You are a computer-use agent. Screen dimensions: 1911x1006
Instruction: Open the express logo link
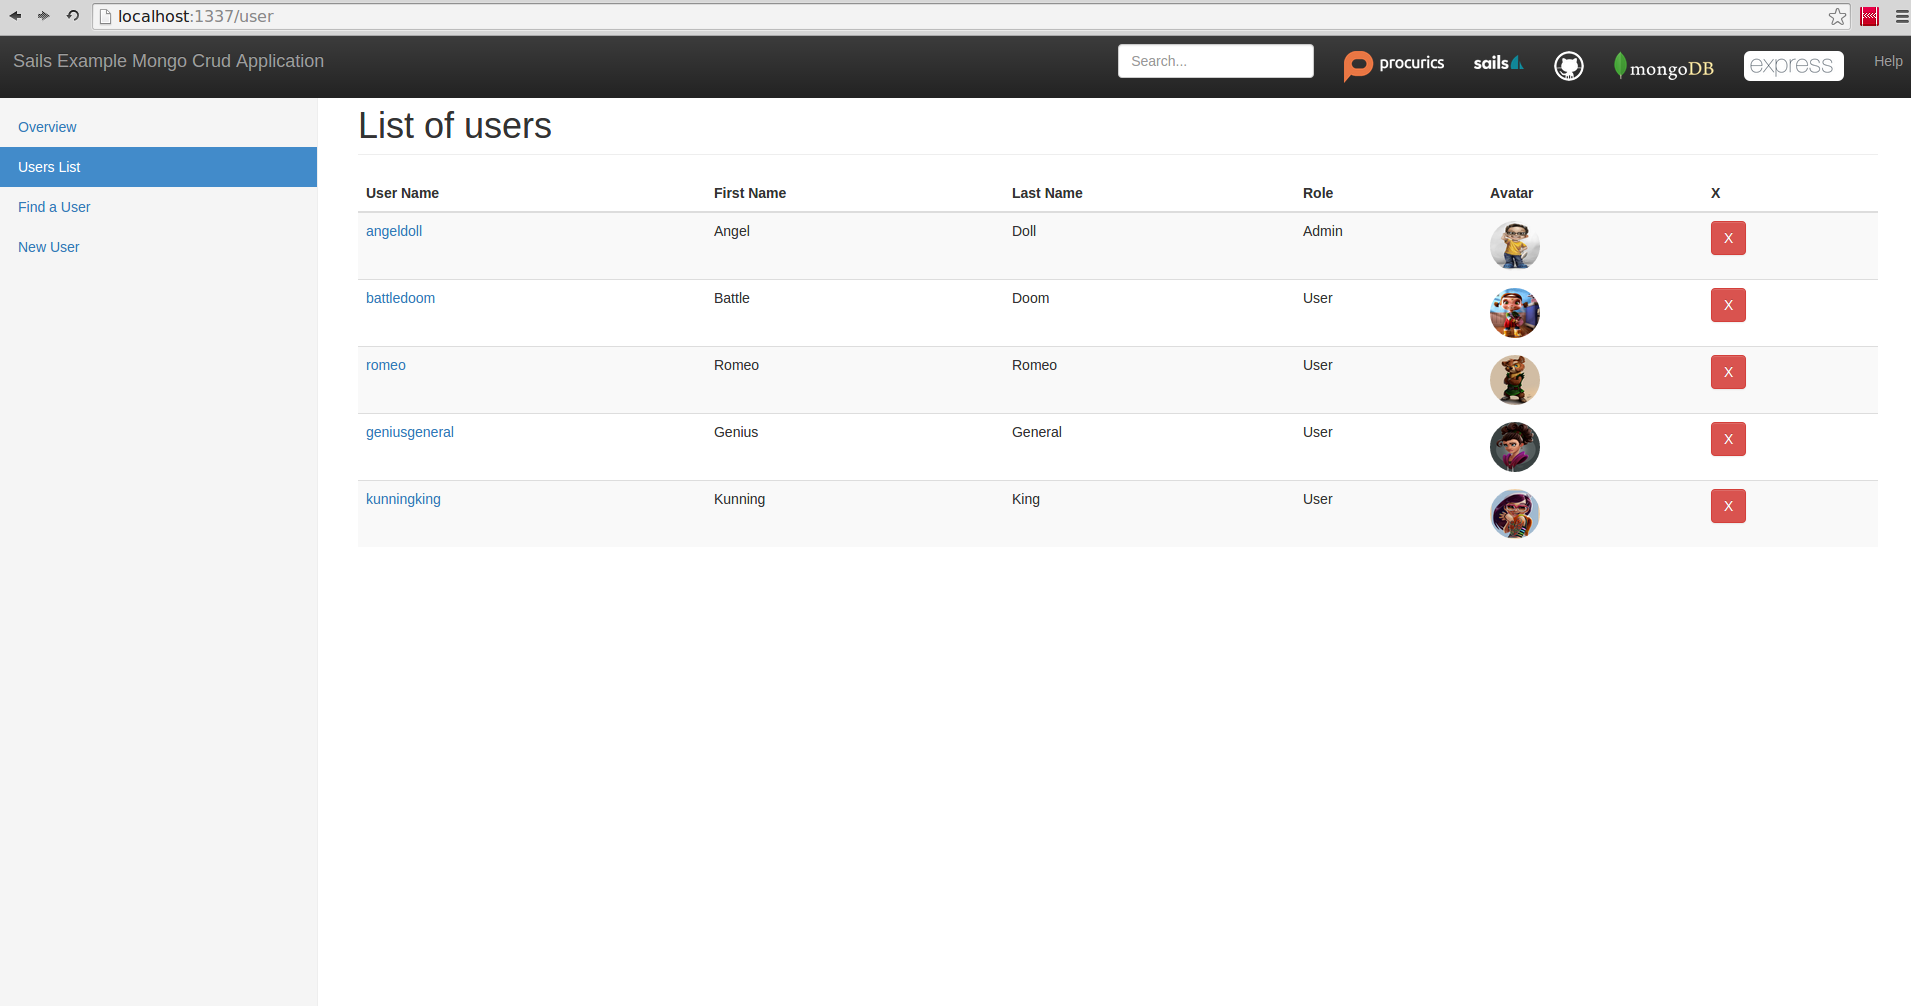(x=1793, y=66)
